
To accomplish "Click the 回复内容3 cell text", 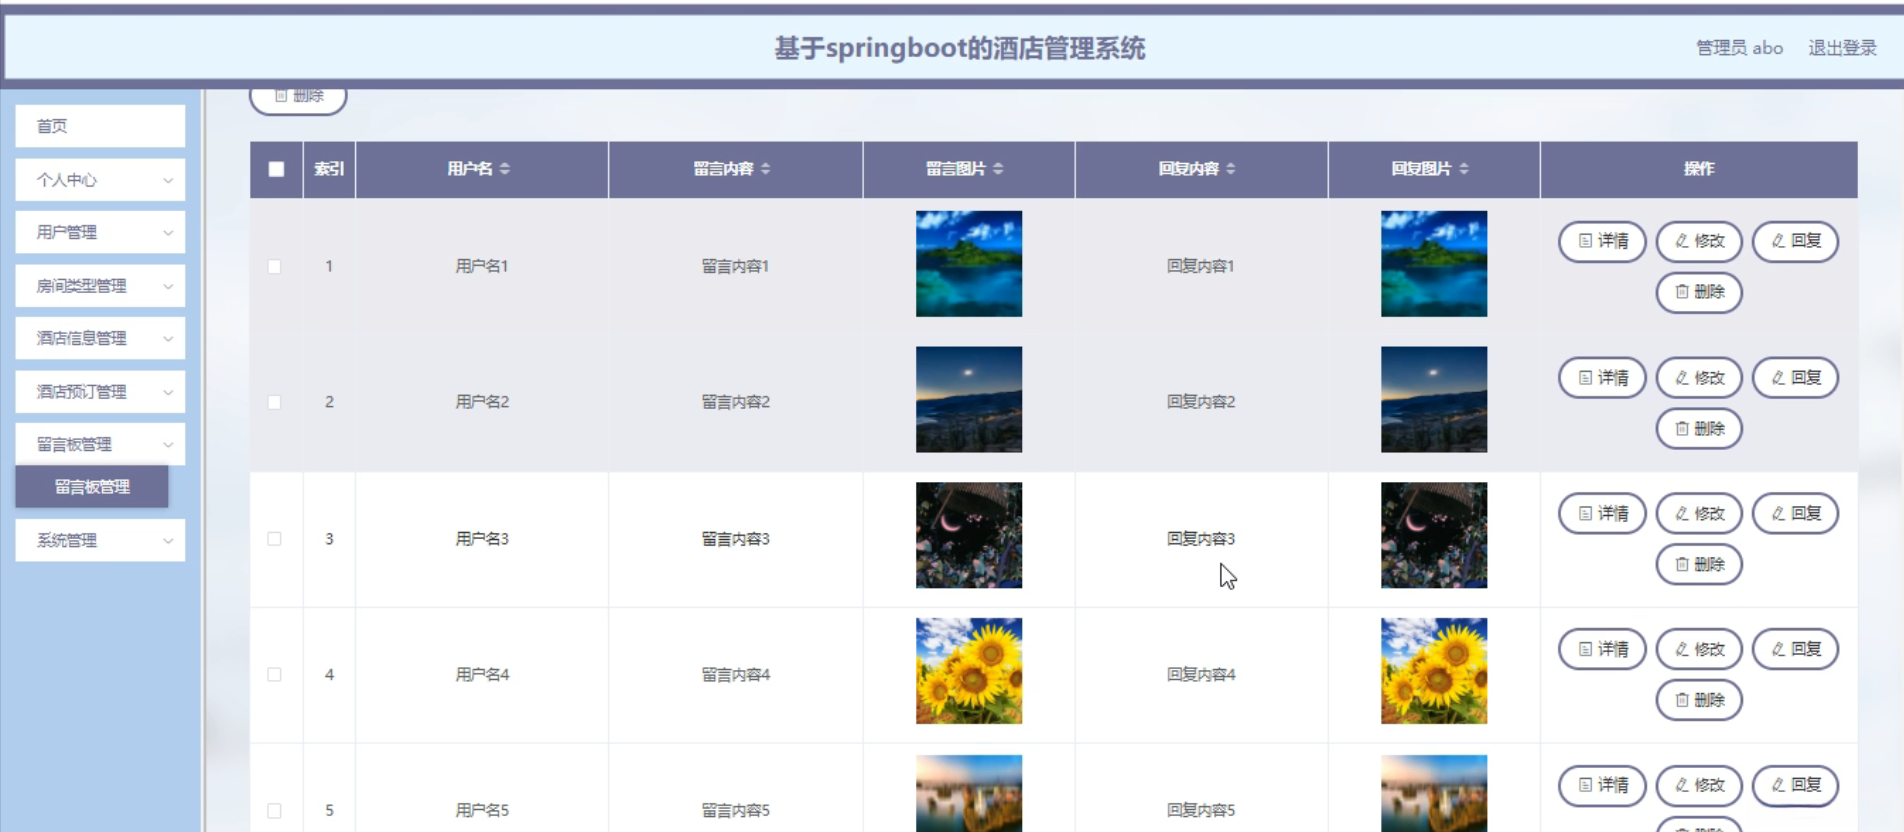I will [1201, 539].
